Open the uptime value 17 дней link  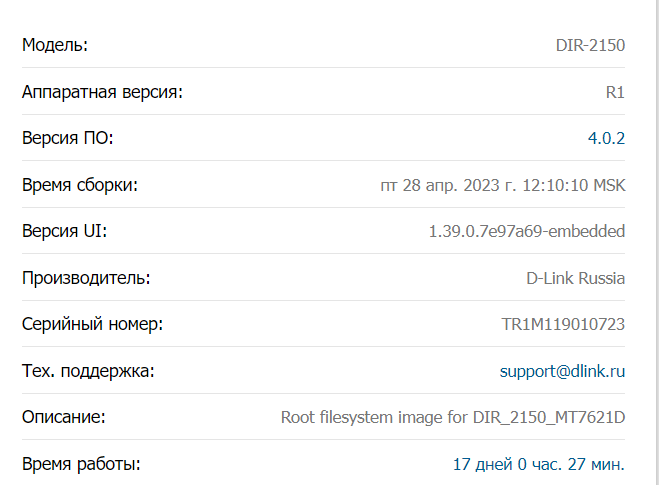point(539,464)
